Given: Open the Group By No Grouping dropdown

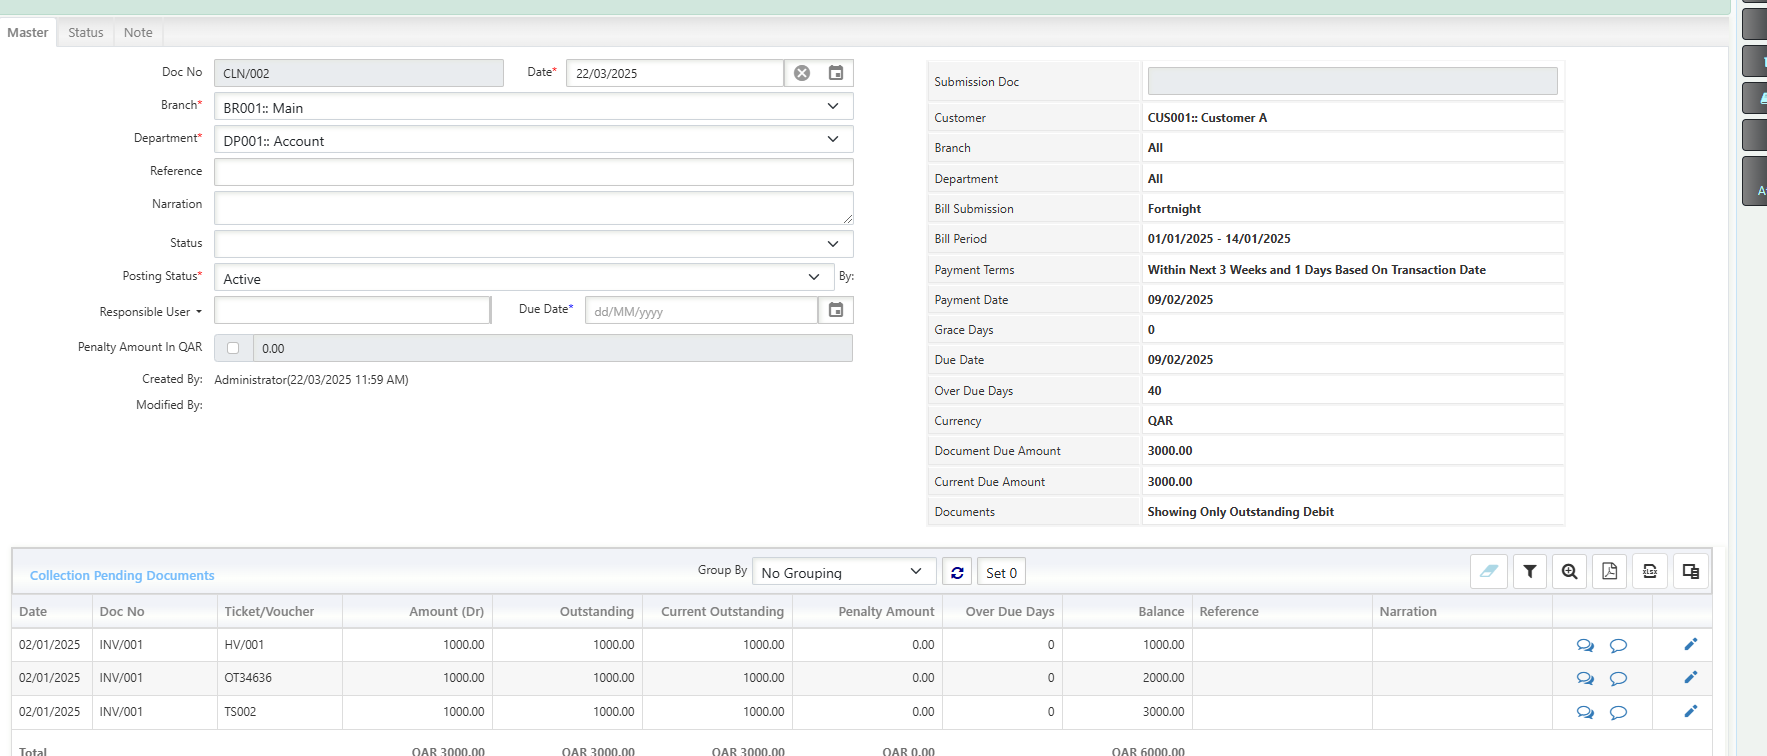Looking at the screenshot, I should [843, 572].
